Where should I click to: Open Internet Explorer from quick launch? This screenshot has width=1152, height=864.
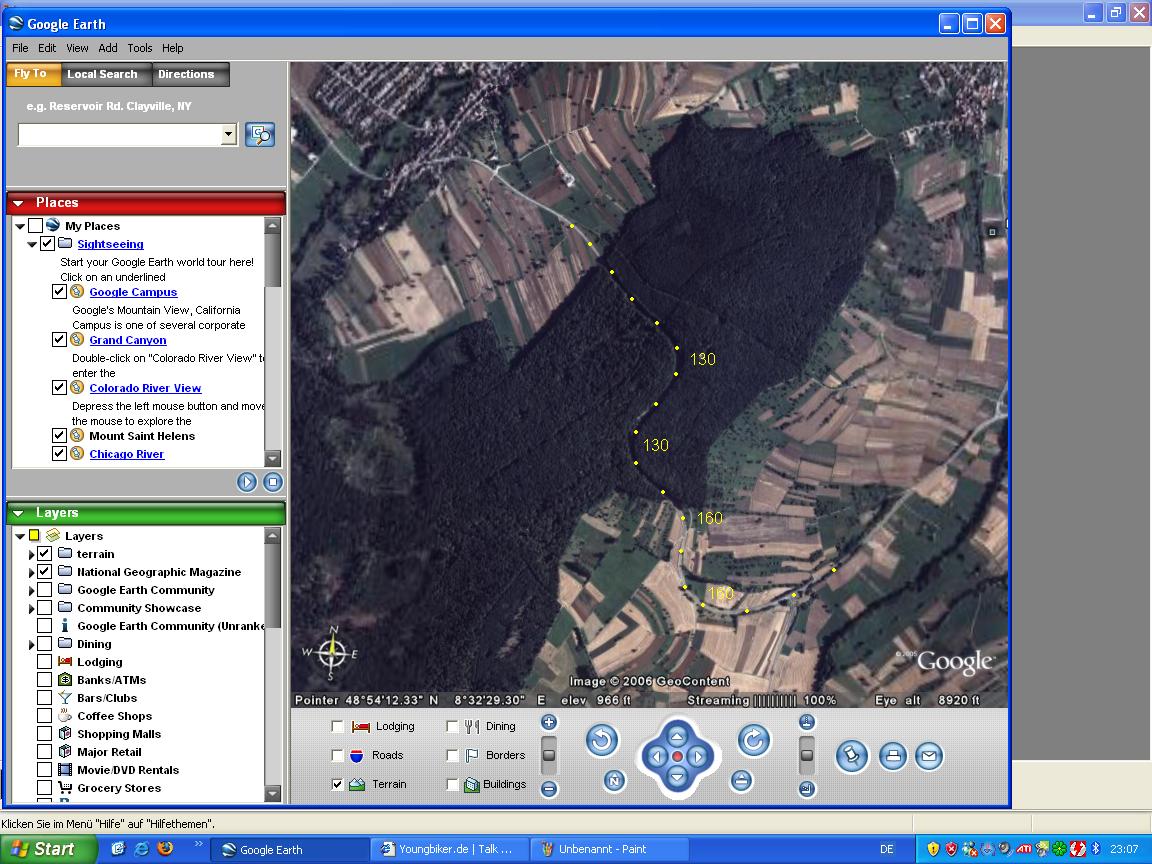tap(141, 849)
